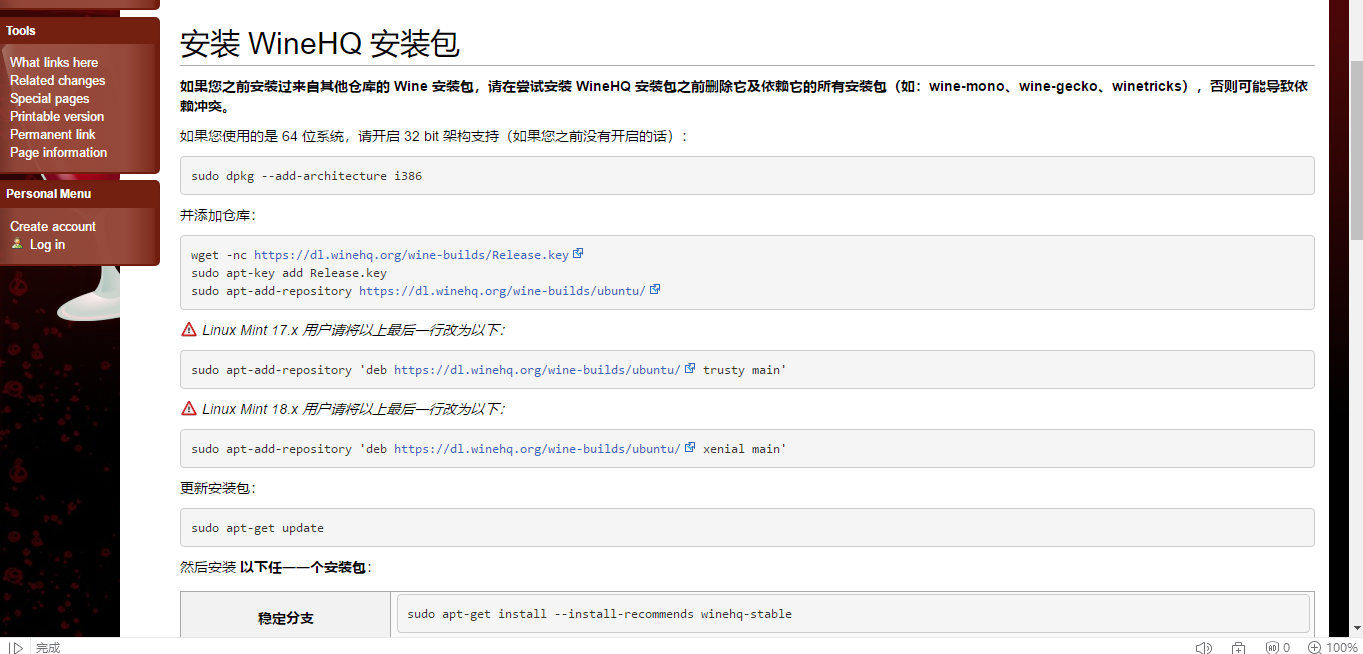The image size is (1363, 654).
Task: Click external link icon after apt-add-repository ubuntu URL
Action: point(655,290)
